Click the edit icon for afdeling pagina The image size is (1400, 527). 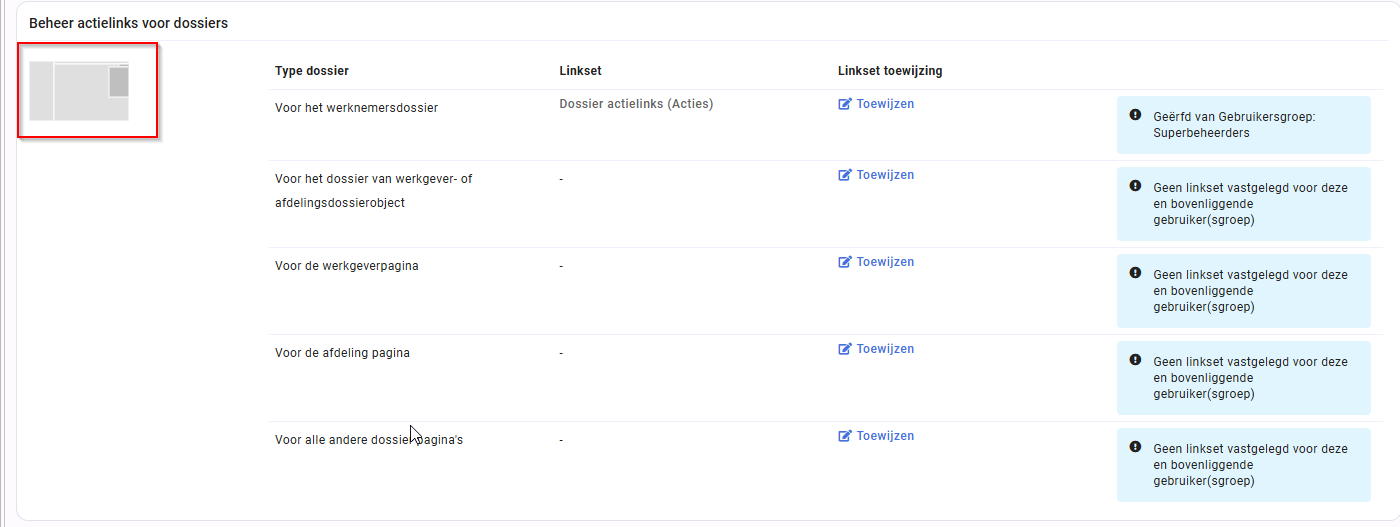(x=845, y=349)
